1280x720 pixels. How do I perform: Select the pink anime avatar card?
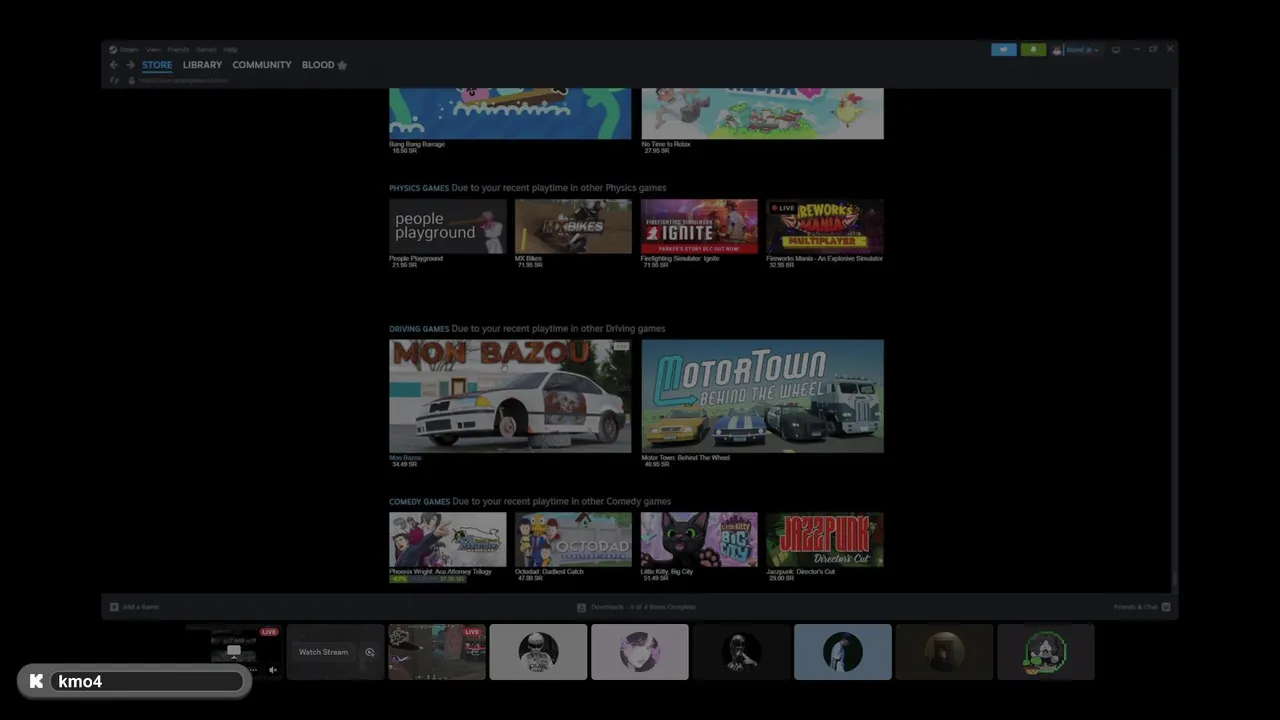point(640,652)
